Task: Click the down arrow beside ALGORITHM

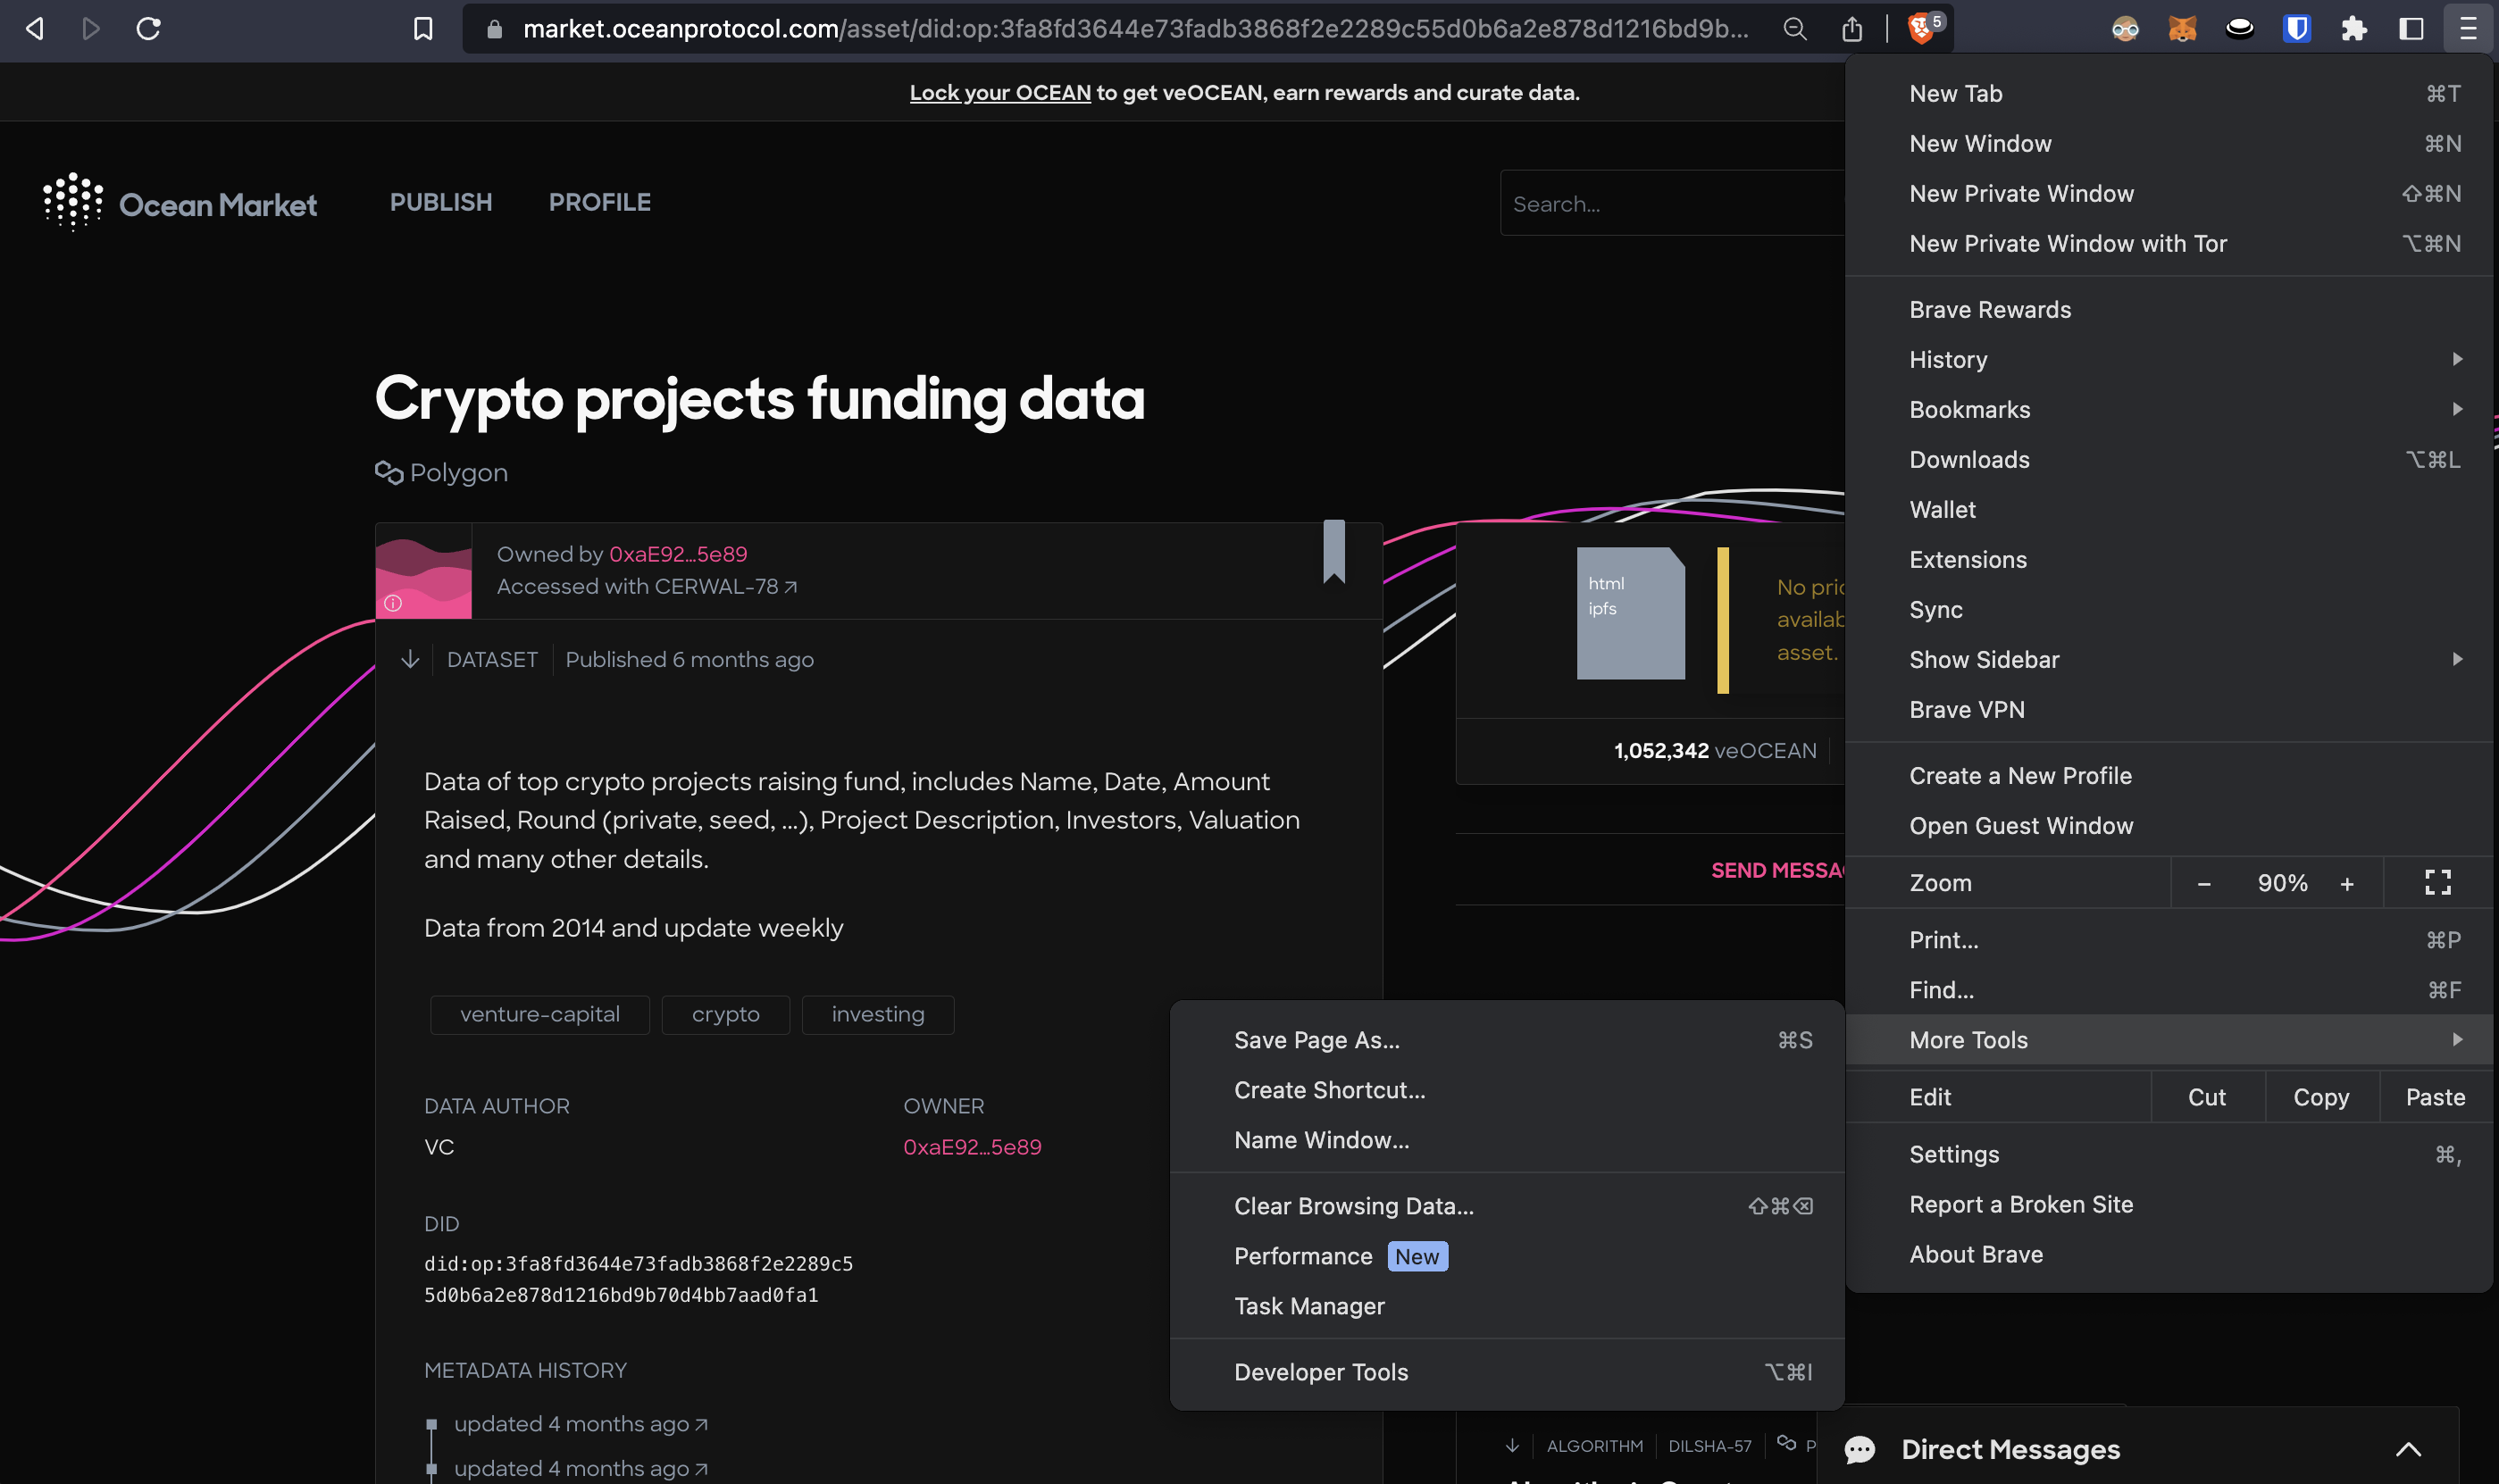Action: tap(1512, 1446)
